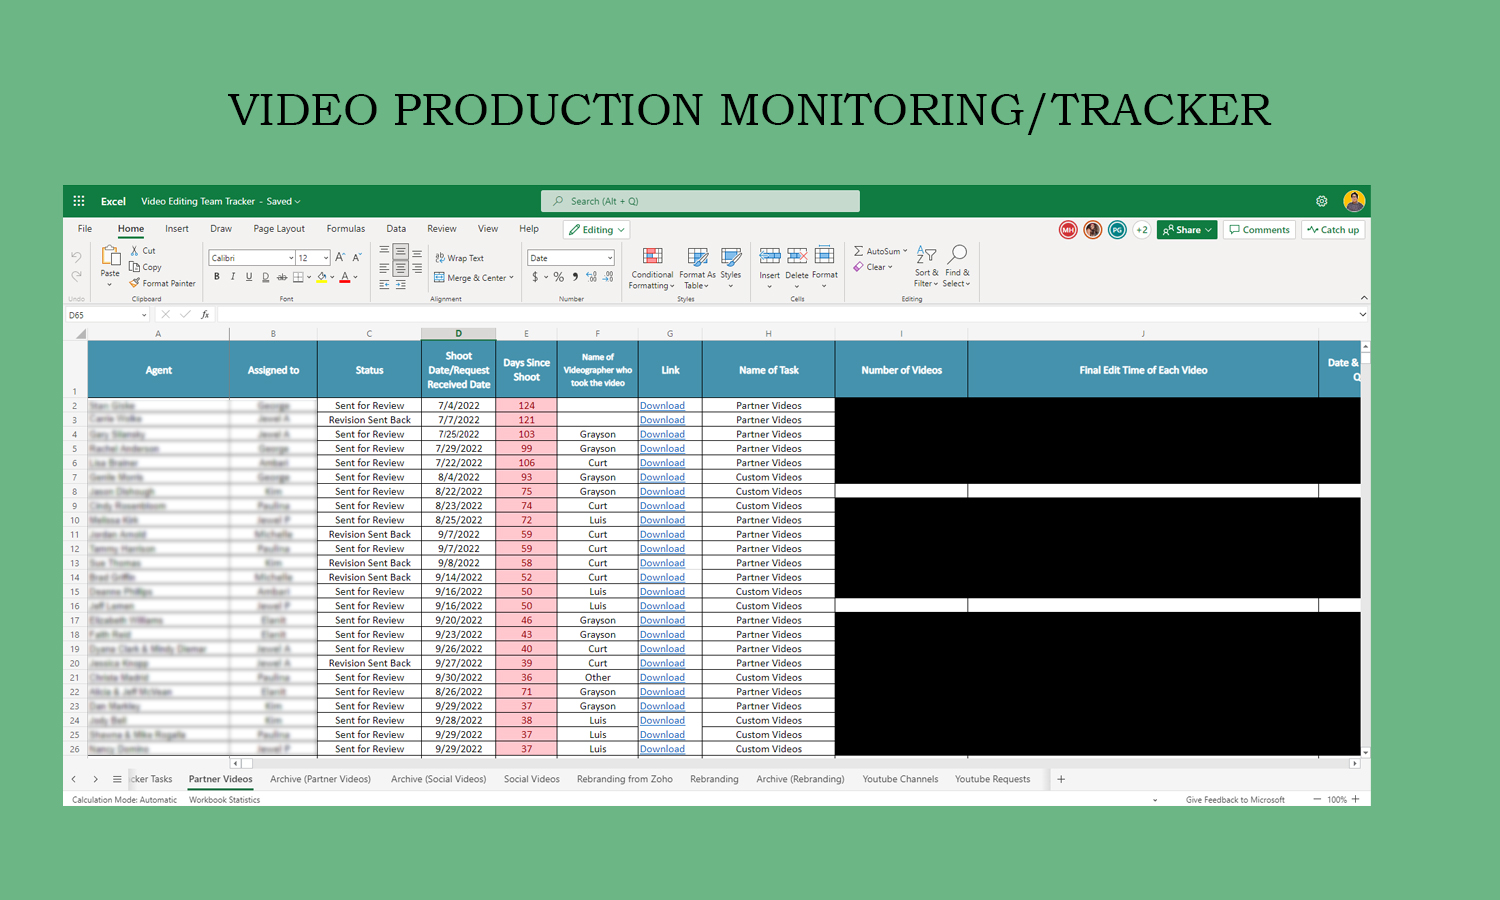The width and height of the screenshot is (1500, 900).
Task: Click the Paste clipboard icon
Action: click(x=110, y=257)
